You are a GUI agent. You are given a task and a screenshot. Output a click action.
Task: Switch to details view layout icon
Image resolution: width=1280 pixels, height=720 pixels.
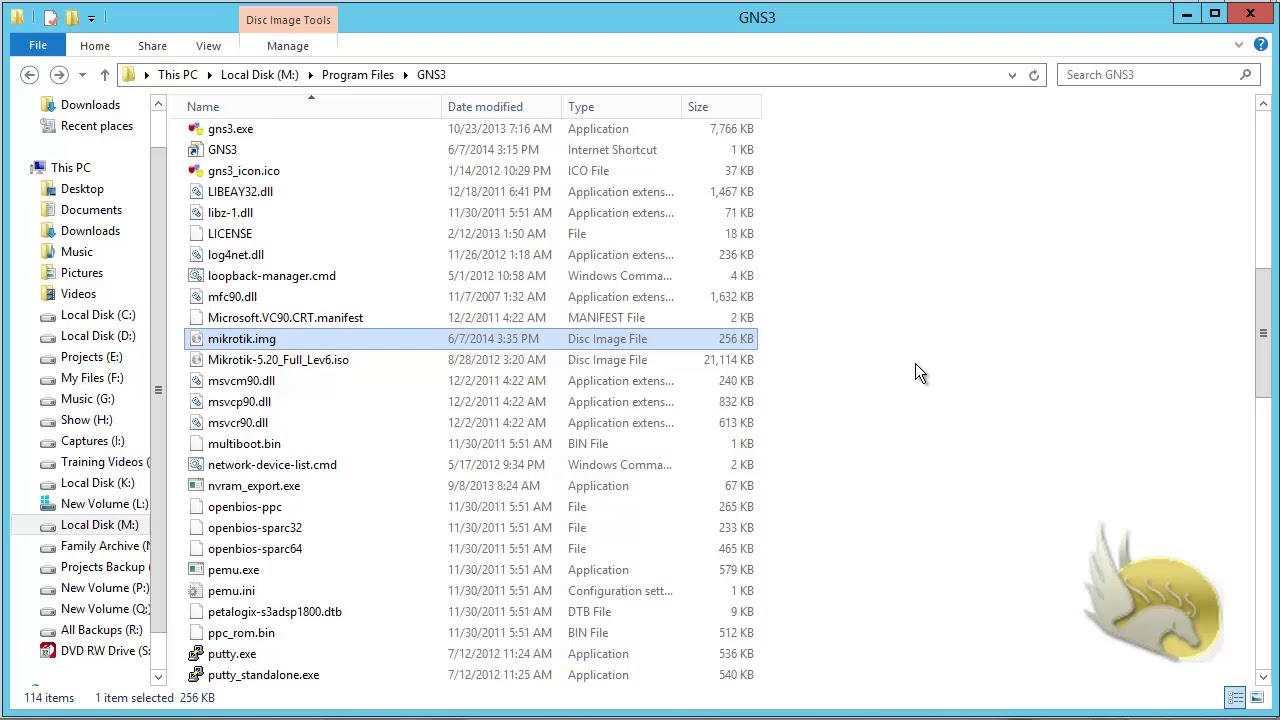tap(1235, 698)
